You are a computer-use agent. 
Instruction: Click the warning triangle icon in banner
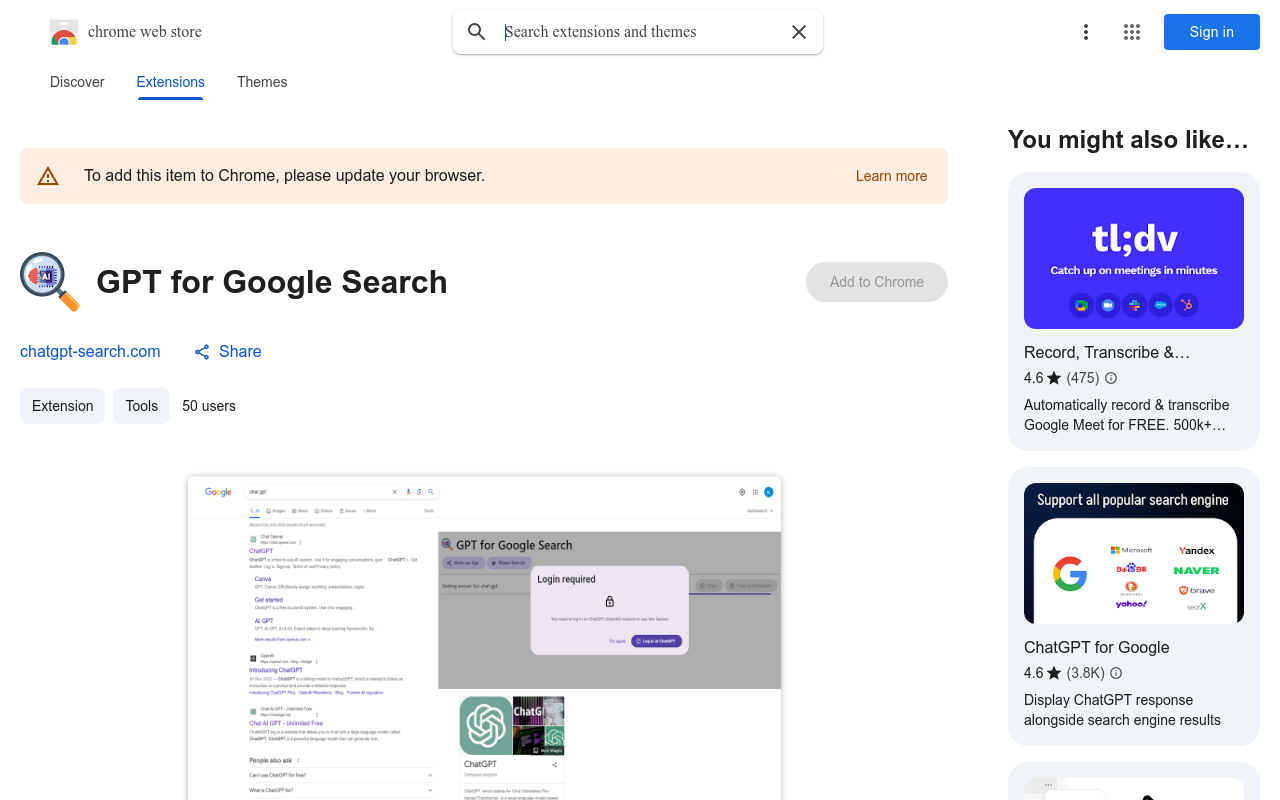pyautogui.click(x=48, y=176)
